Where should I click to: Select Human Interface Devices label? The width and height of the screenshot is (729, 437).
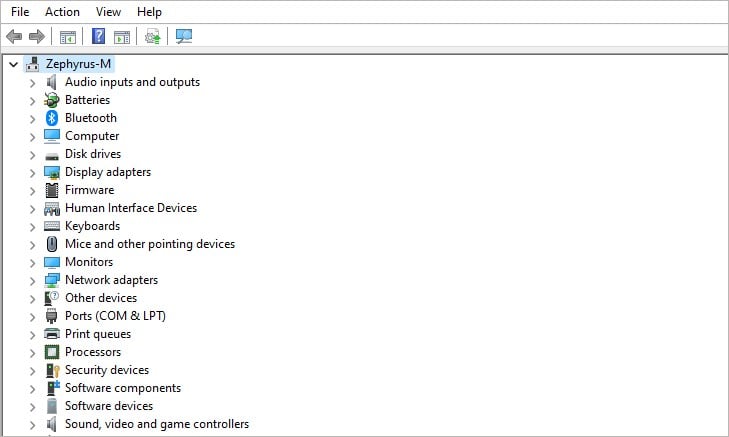(x=131, y=208)
